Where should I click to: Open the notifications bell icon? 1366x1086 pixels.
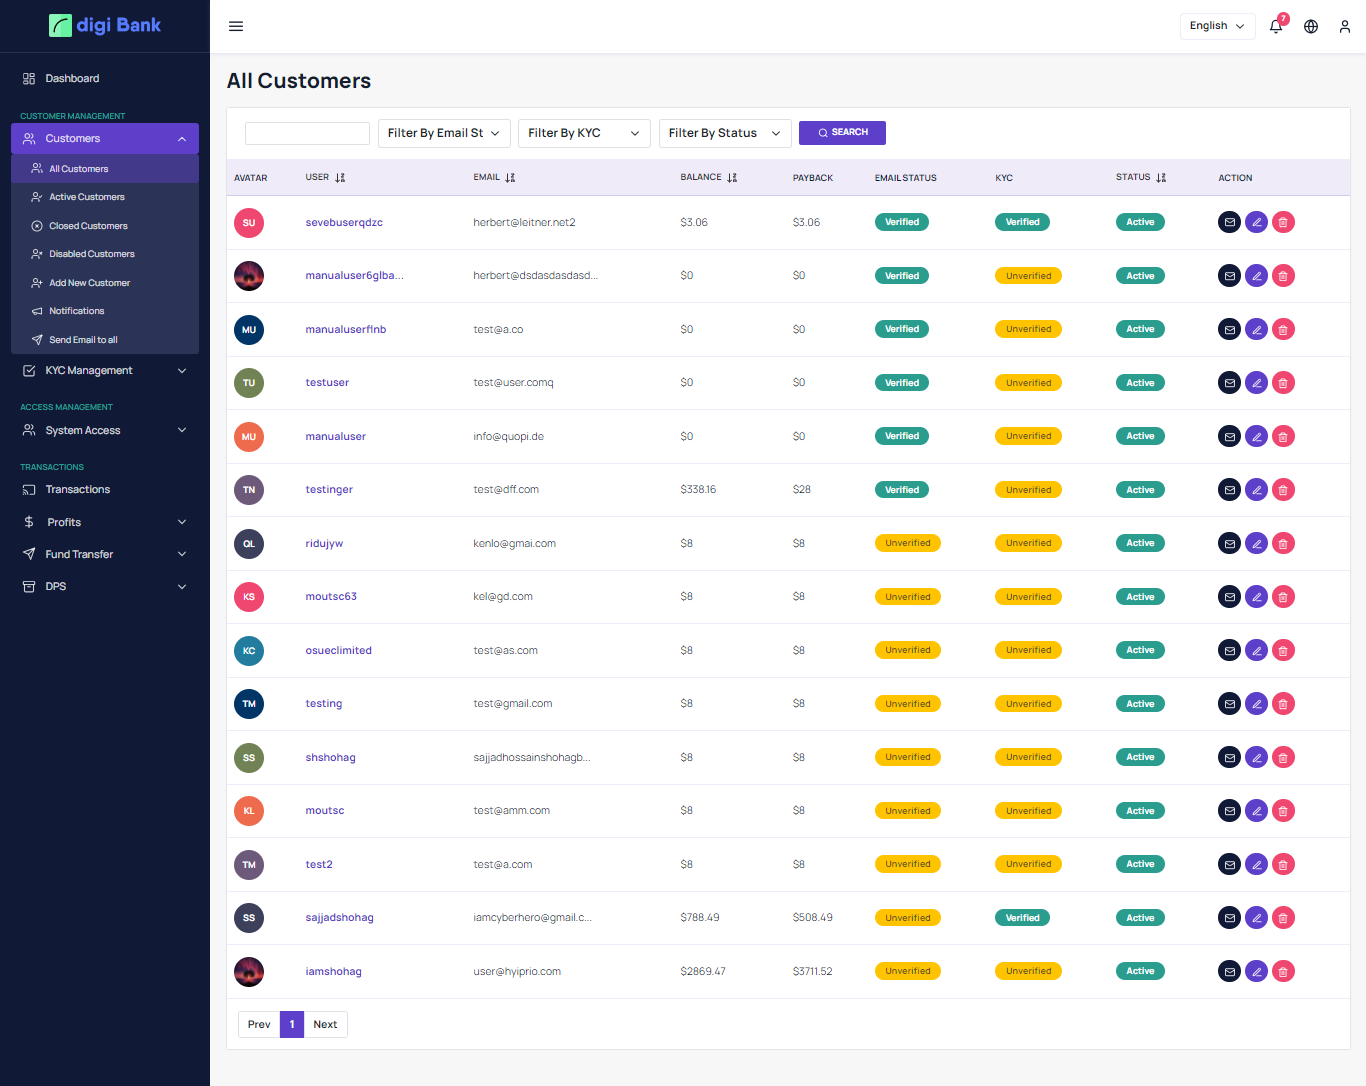pyautogui.click(x=1276, y=26)
